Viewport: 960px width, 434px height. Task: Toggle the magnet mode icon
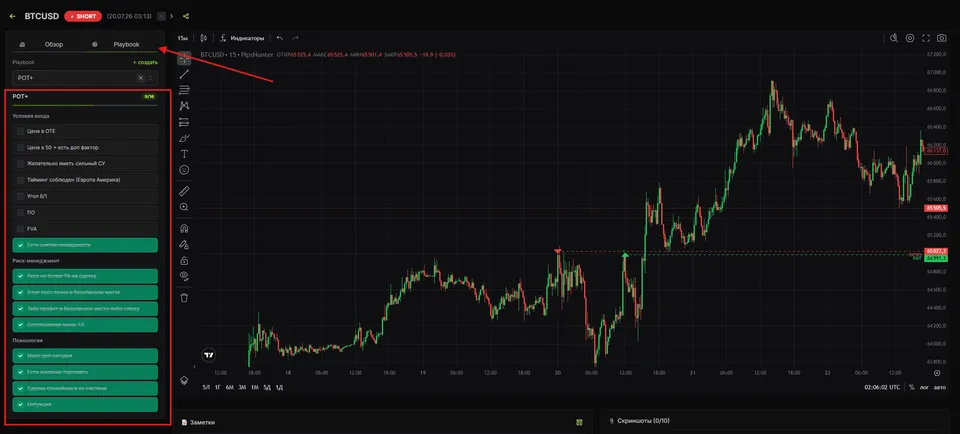[x=184, y=228]
